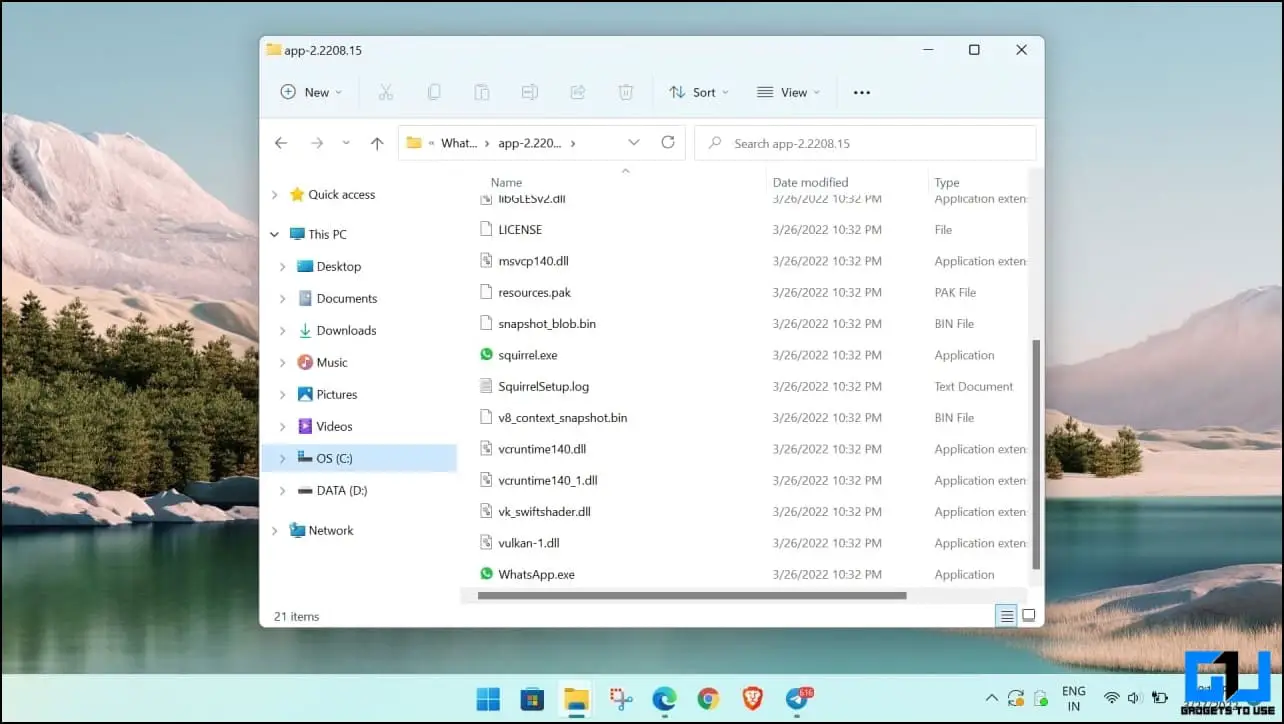1284x724 pixels.
Task: Click the horizontal scrollbar thumb
Action: [692, 595]
